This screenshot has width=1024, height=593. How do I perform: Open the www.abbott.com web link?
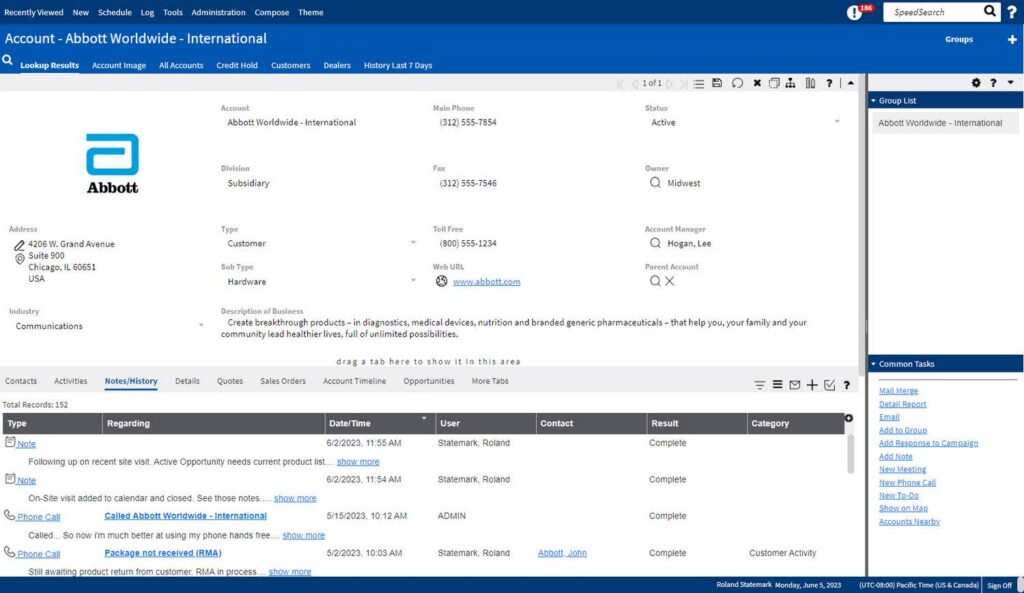click(x=486, y=282)
